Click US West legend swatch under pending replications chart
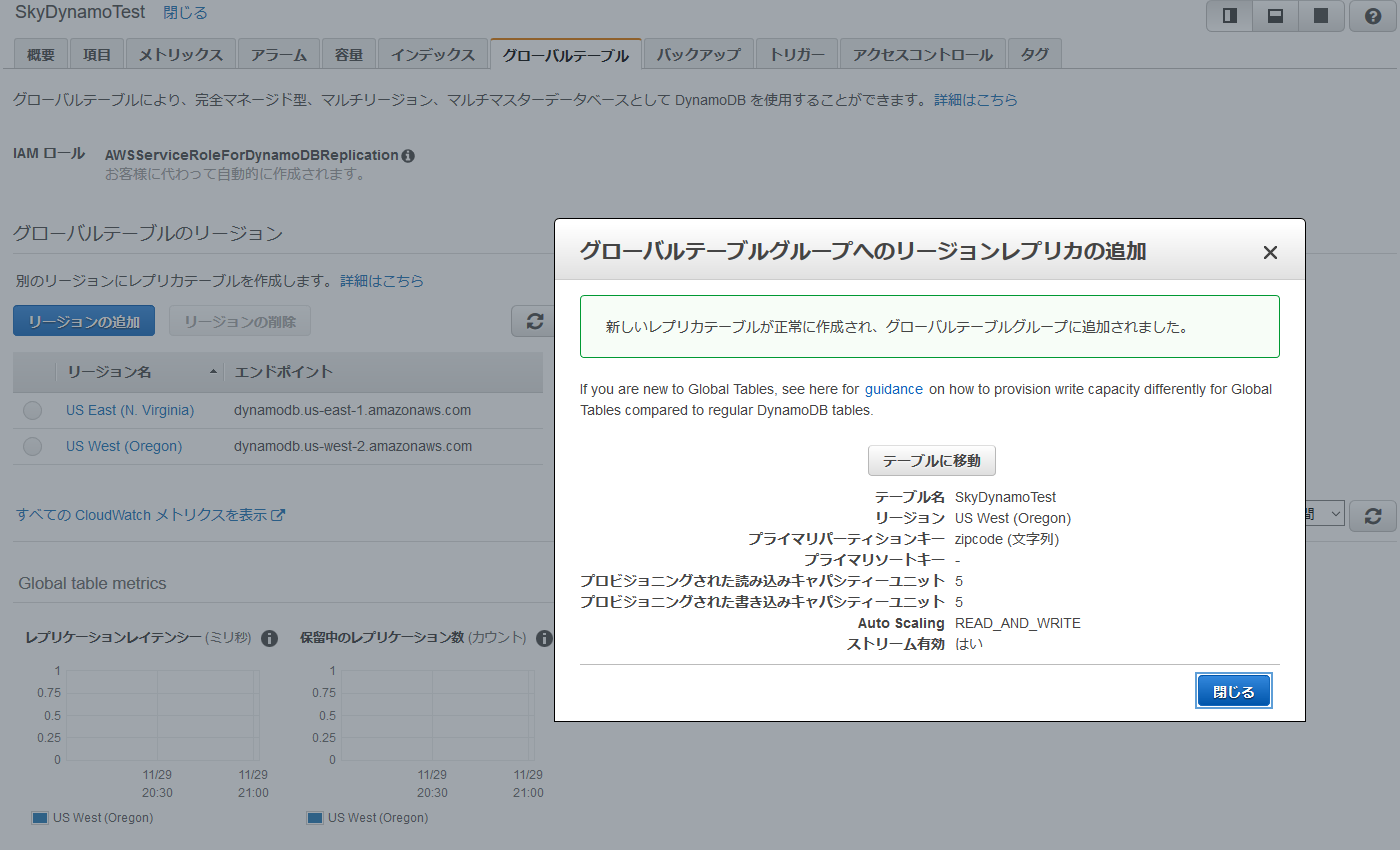Image resolution: width=1400 pixels, height=850 pixels. point(315,818)
